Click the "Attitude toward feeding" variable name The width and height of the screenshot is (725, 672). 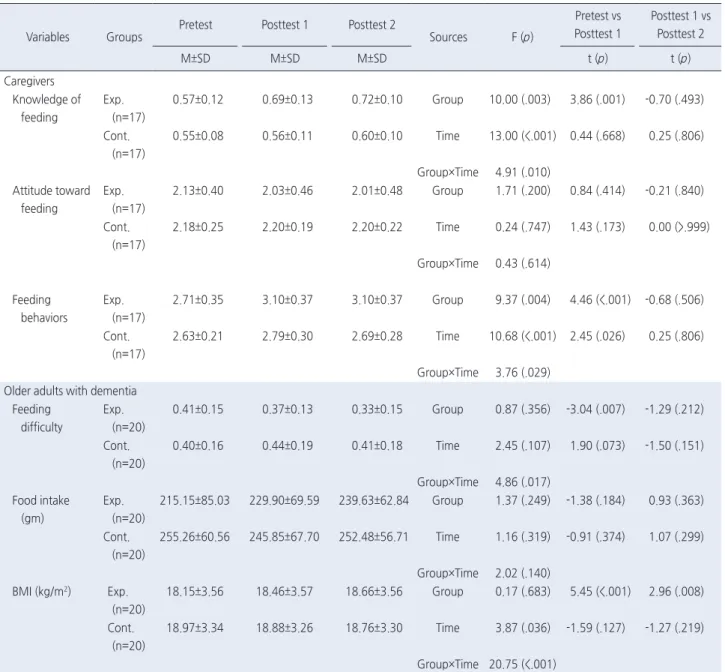(51, 199)
